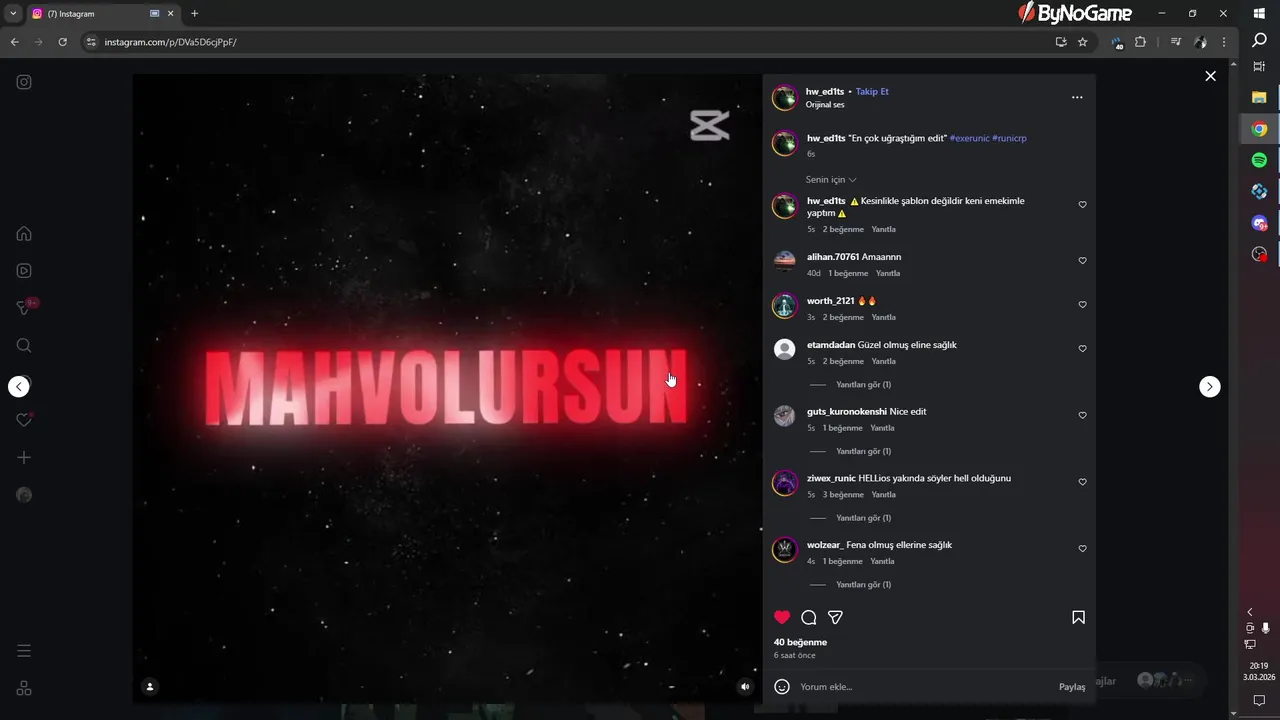Expand the 'Senin için' comment sorting dropdown
The height and width of the screenshot is (720, 1280).
tap(831, 180)
